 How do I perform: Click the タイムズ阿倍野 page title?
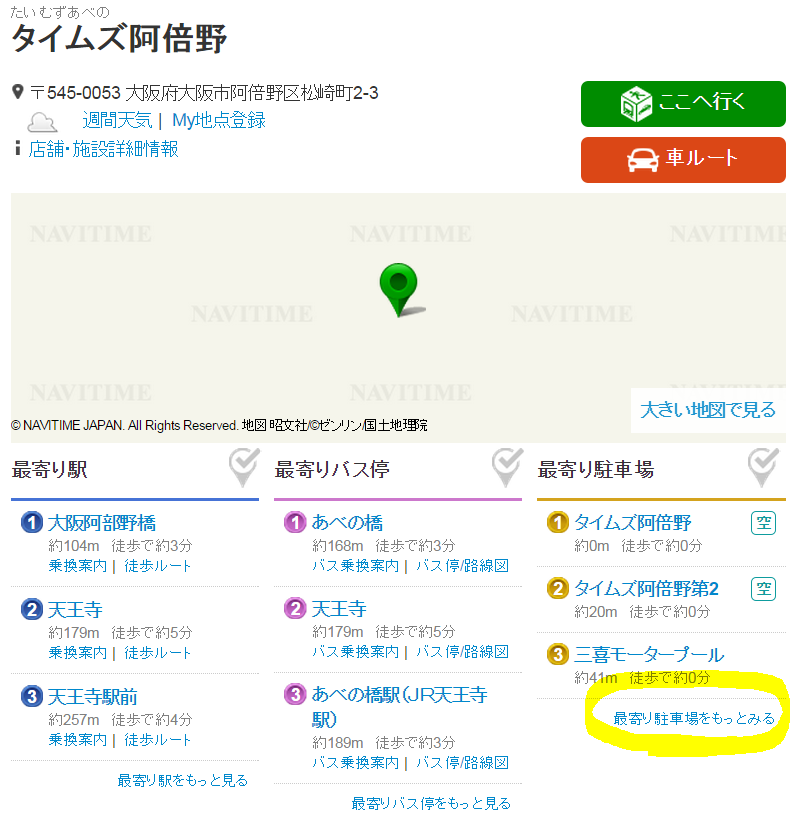(x=119, y=39)
